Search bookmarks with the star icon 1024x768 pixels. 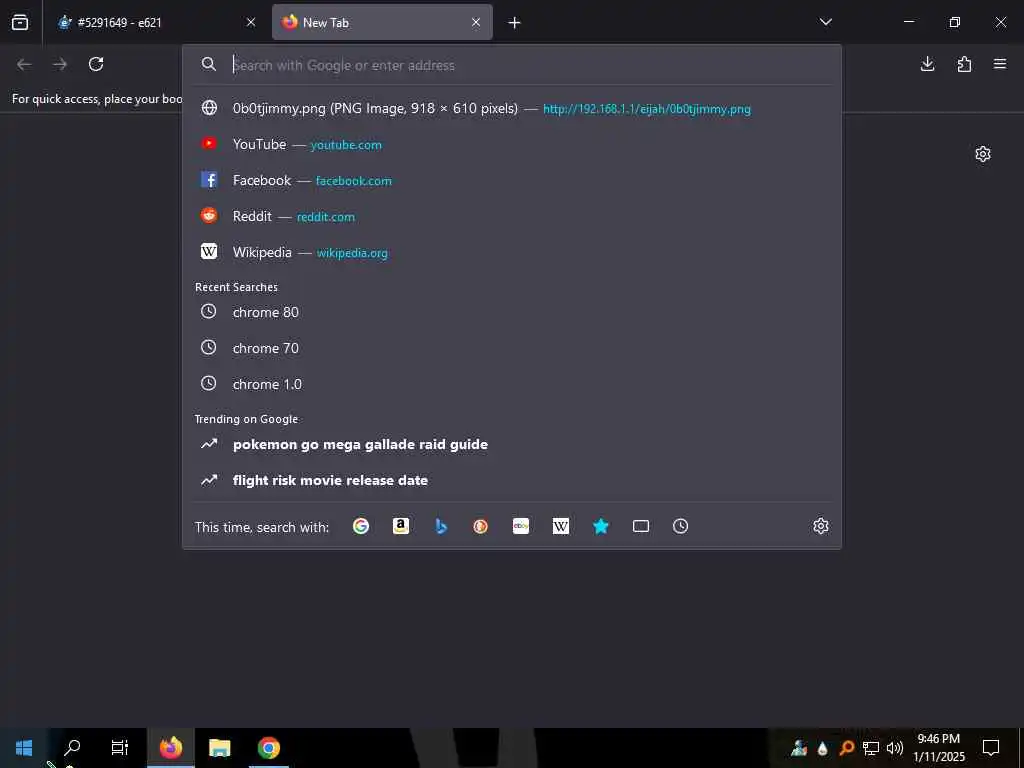tap(601, 526)
